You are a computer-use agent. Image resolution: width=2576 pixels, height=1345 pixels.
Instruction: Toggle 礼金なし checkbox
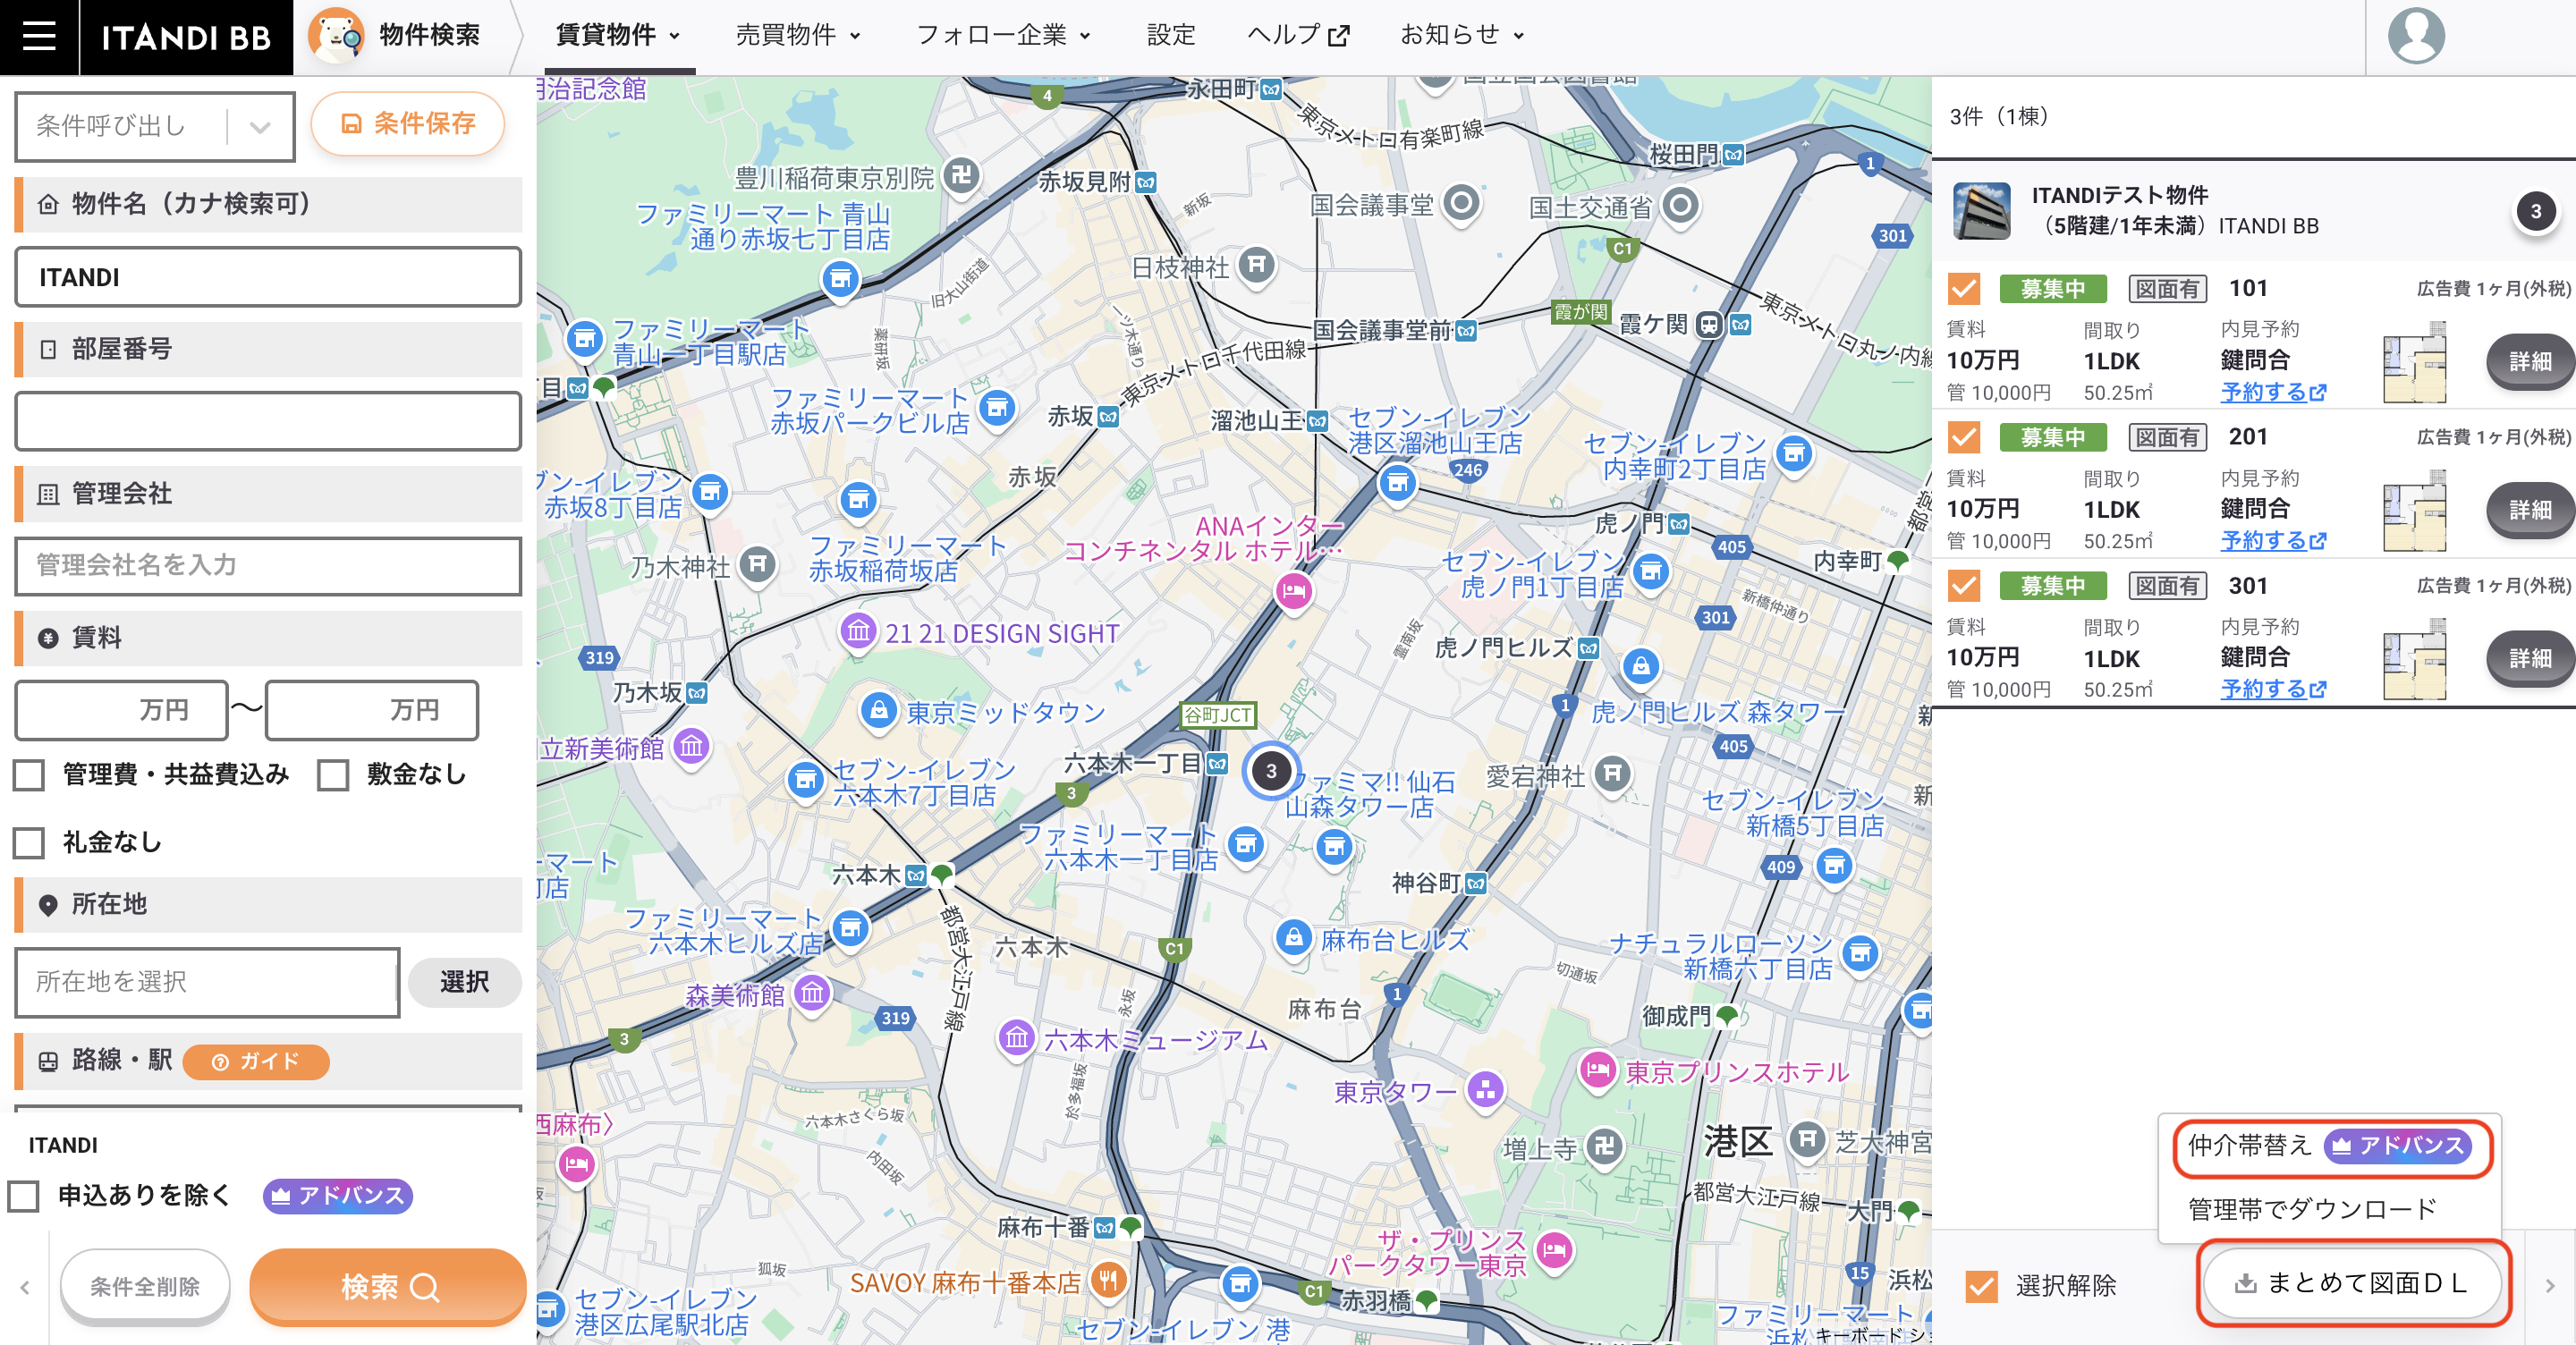point(29,843)
